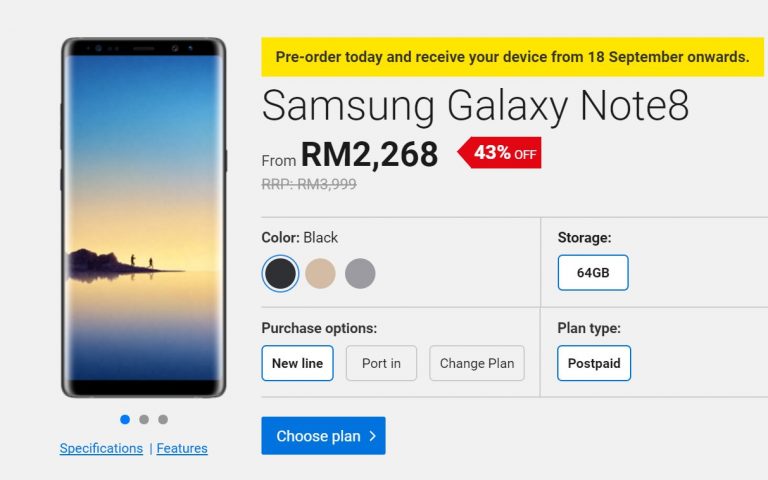Open the Specifications link

point(101,448)
